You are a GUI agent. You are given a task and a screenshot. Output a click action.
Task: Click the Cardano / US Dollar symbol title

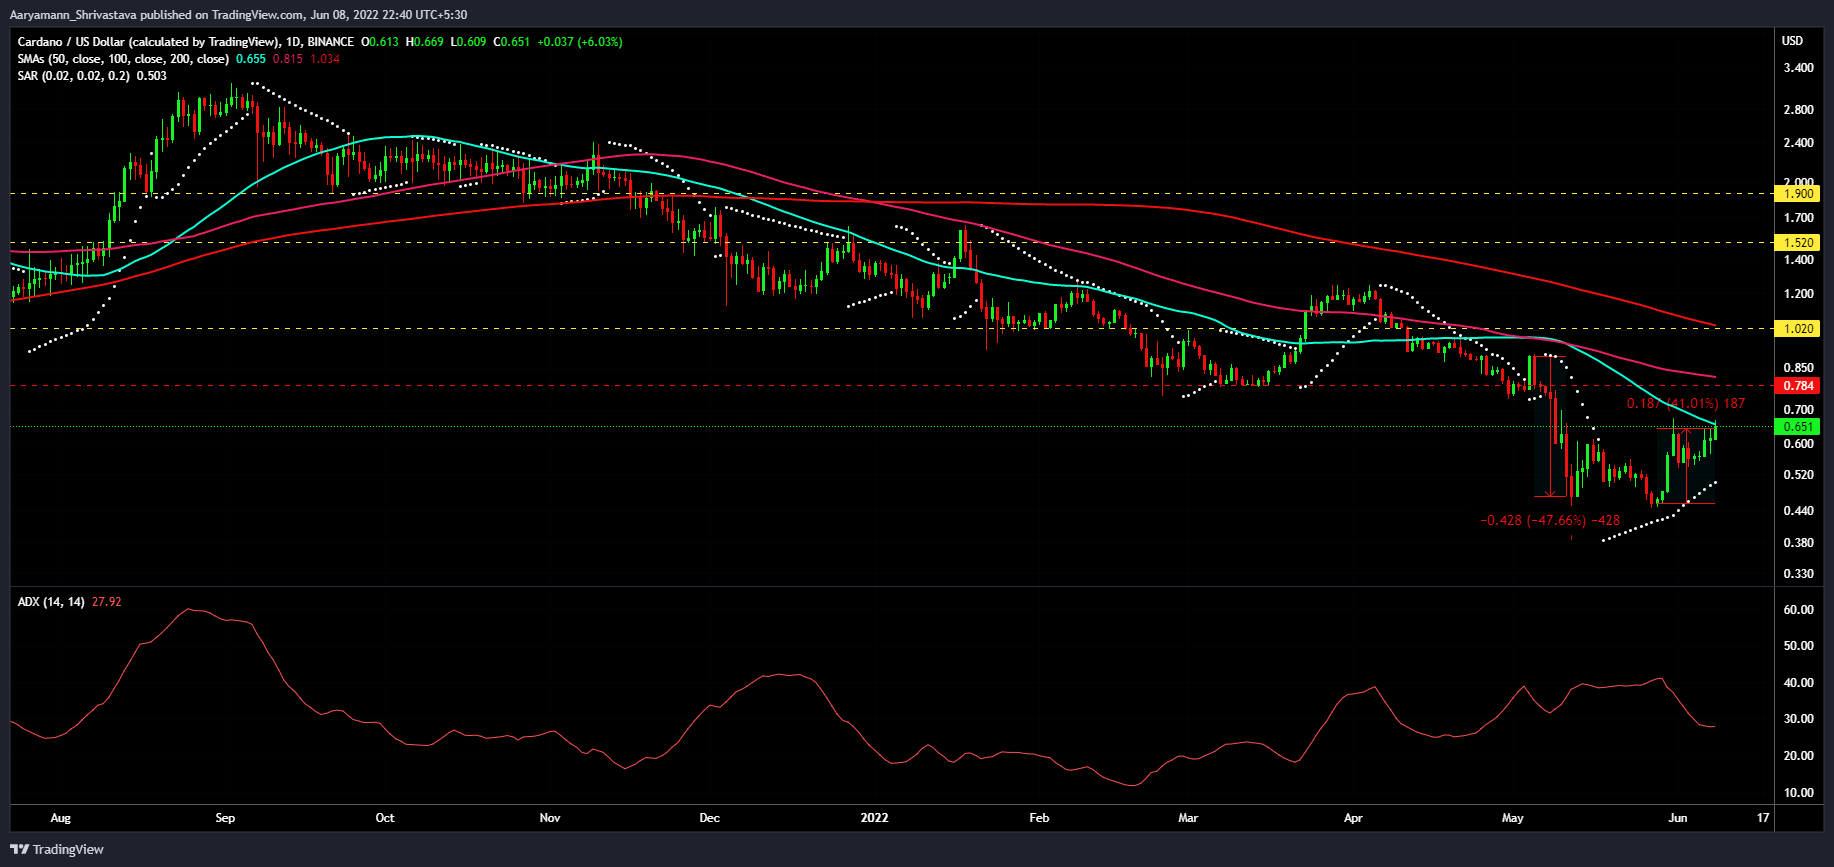[148, 42]
